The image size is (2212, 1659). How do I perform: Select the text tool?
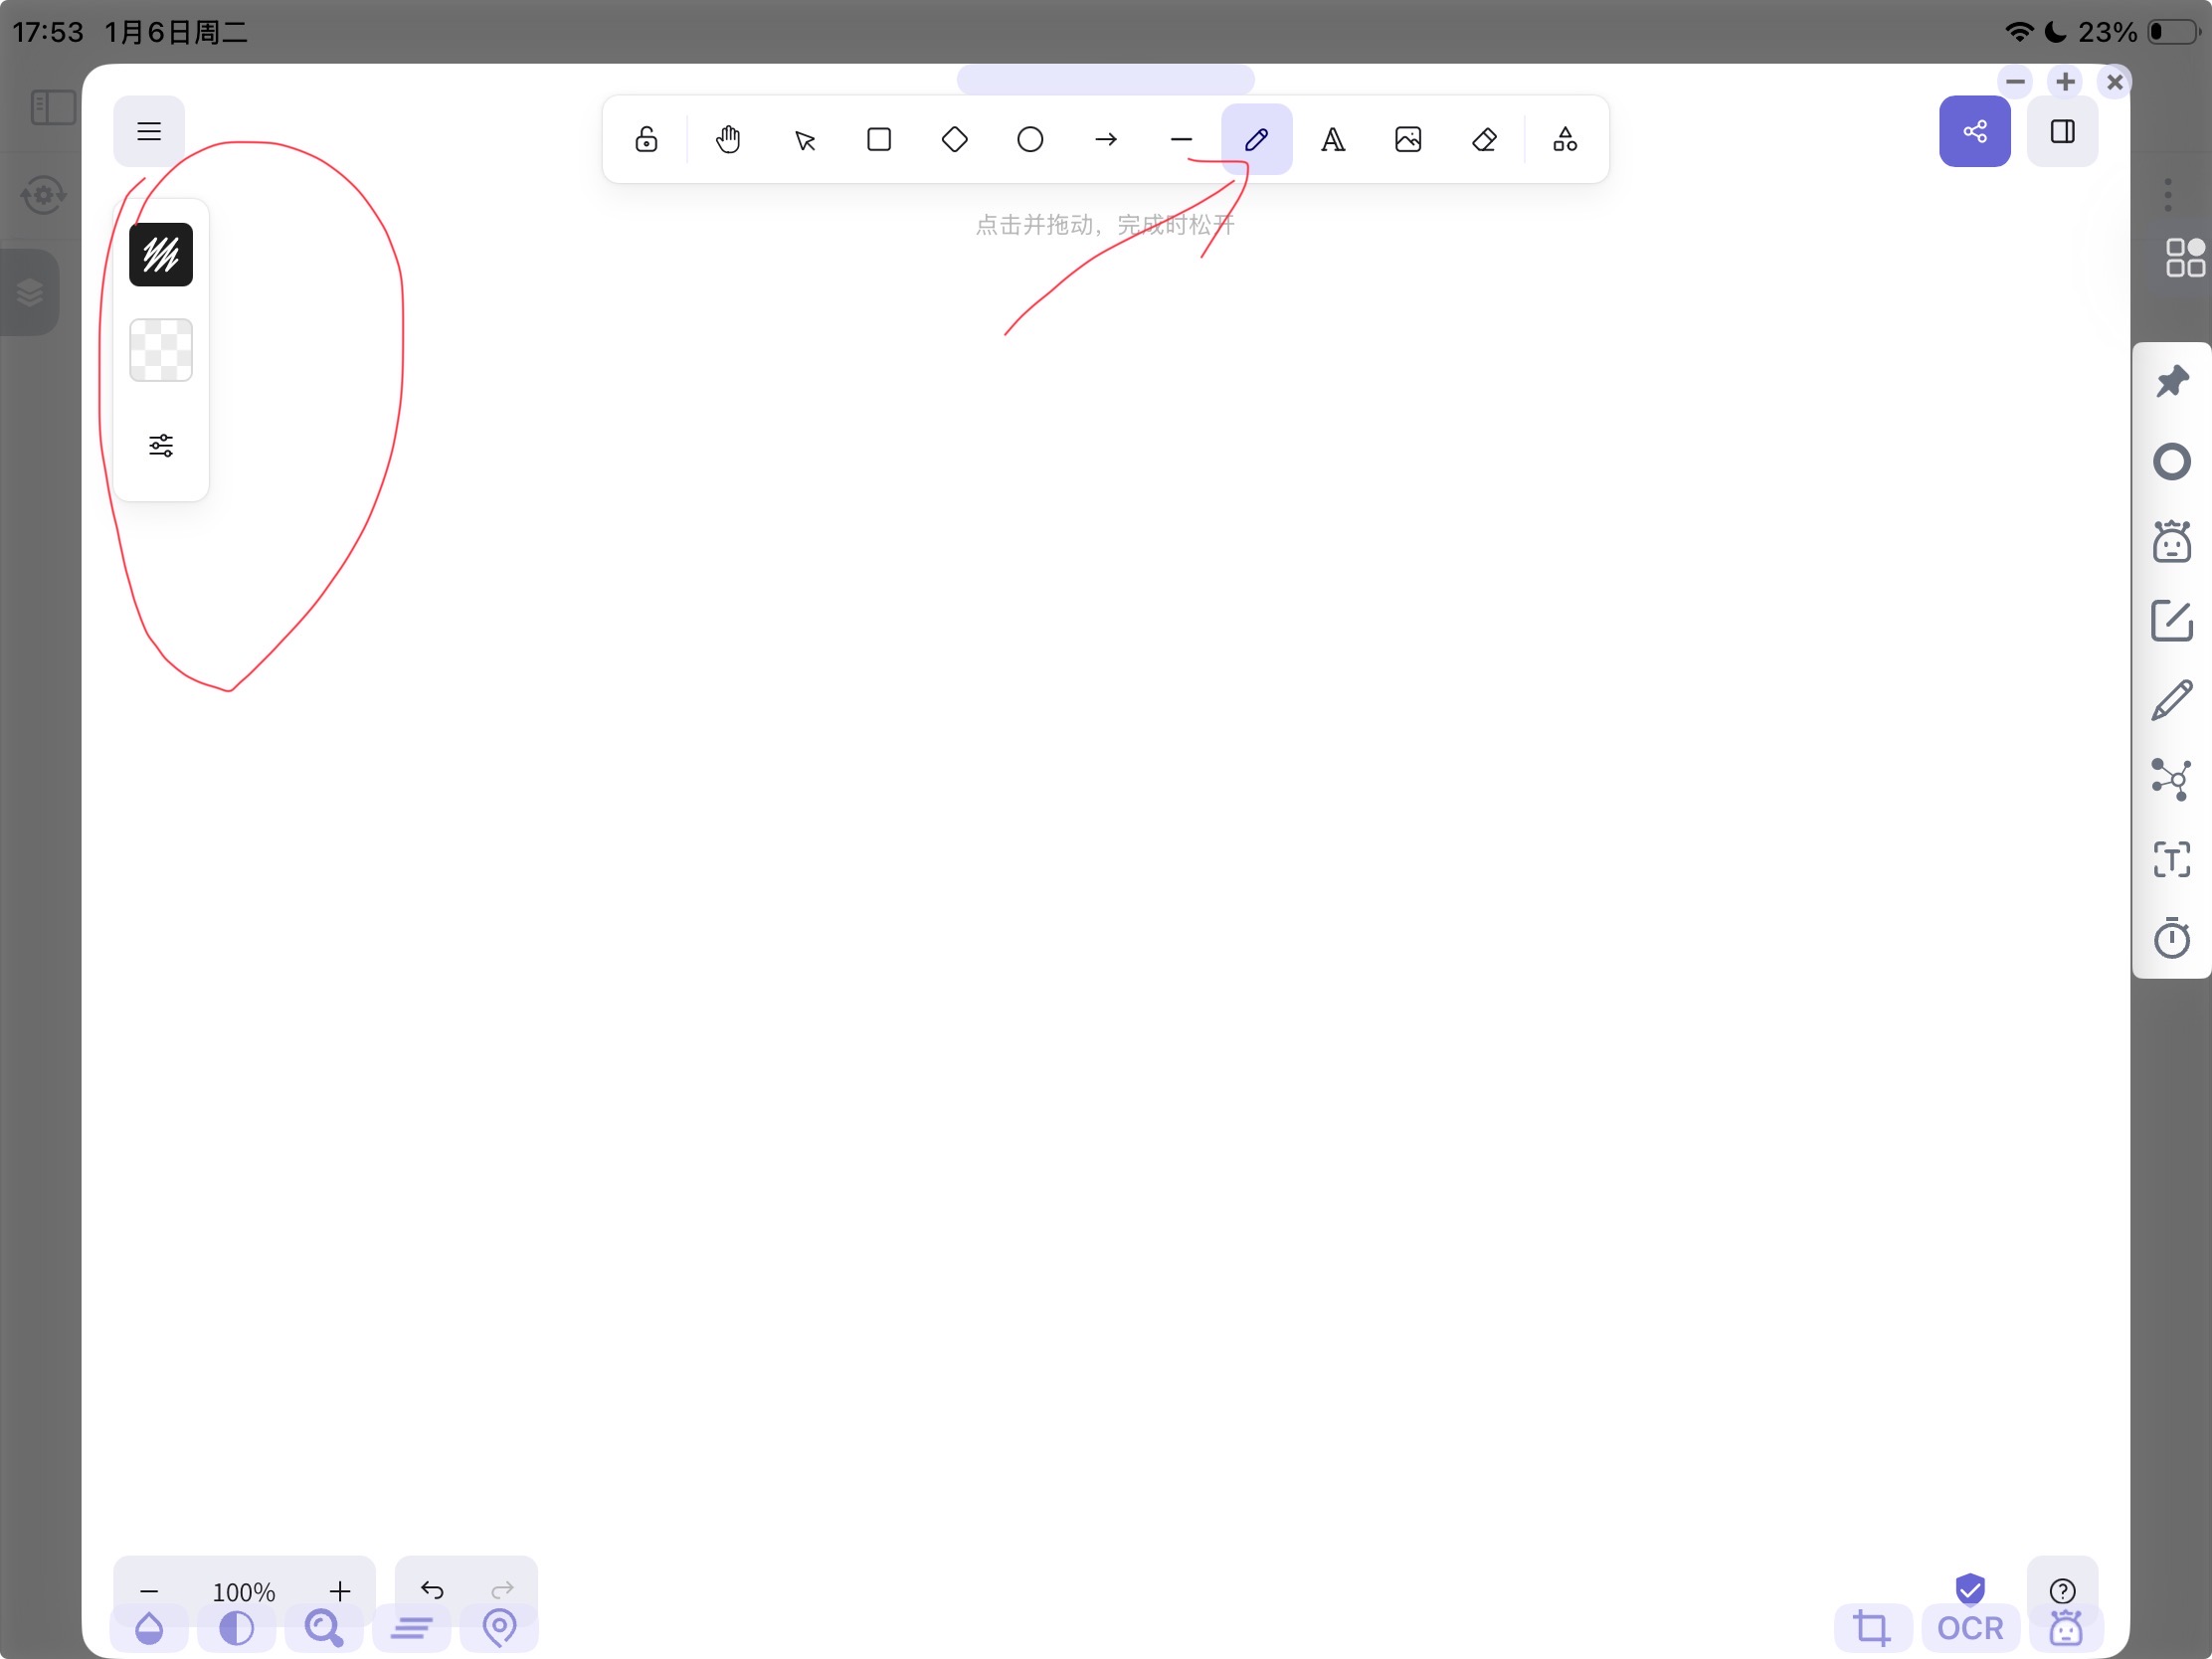coord(1332,139)
